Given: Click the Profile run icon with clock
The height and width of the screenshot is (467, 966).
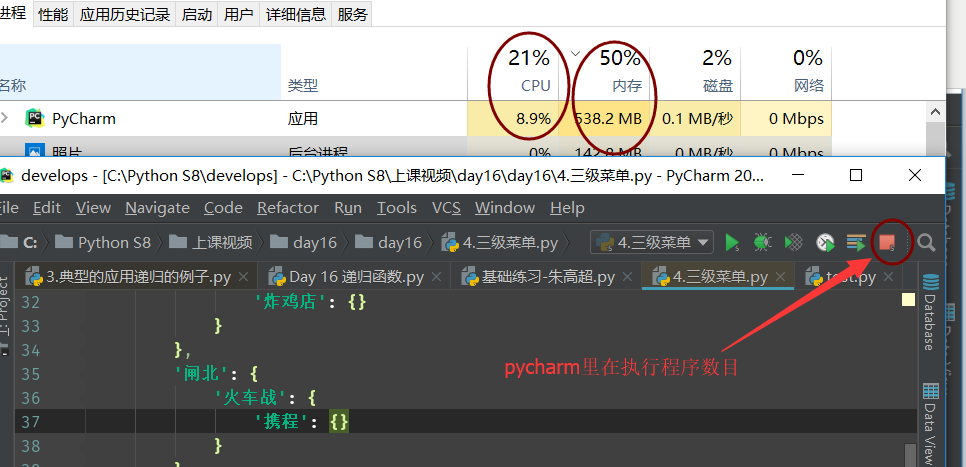Looking at the screenshot, I should [x=825, y=243].
